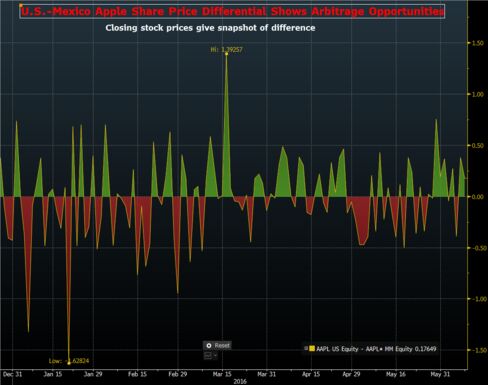Click the 'May 31' date axis label

coord(440,374)
